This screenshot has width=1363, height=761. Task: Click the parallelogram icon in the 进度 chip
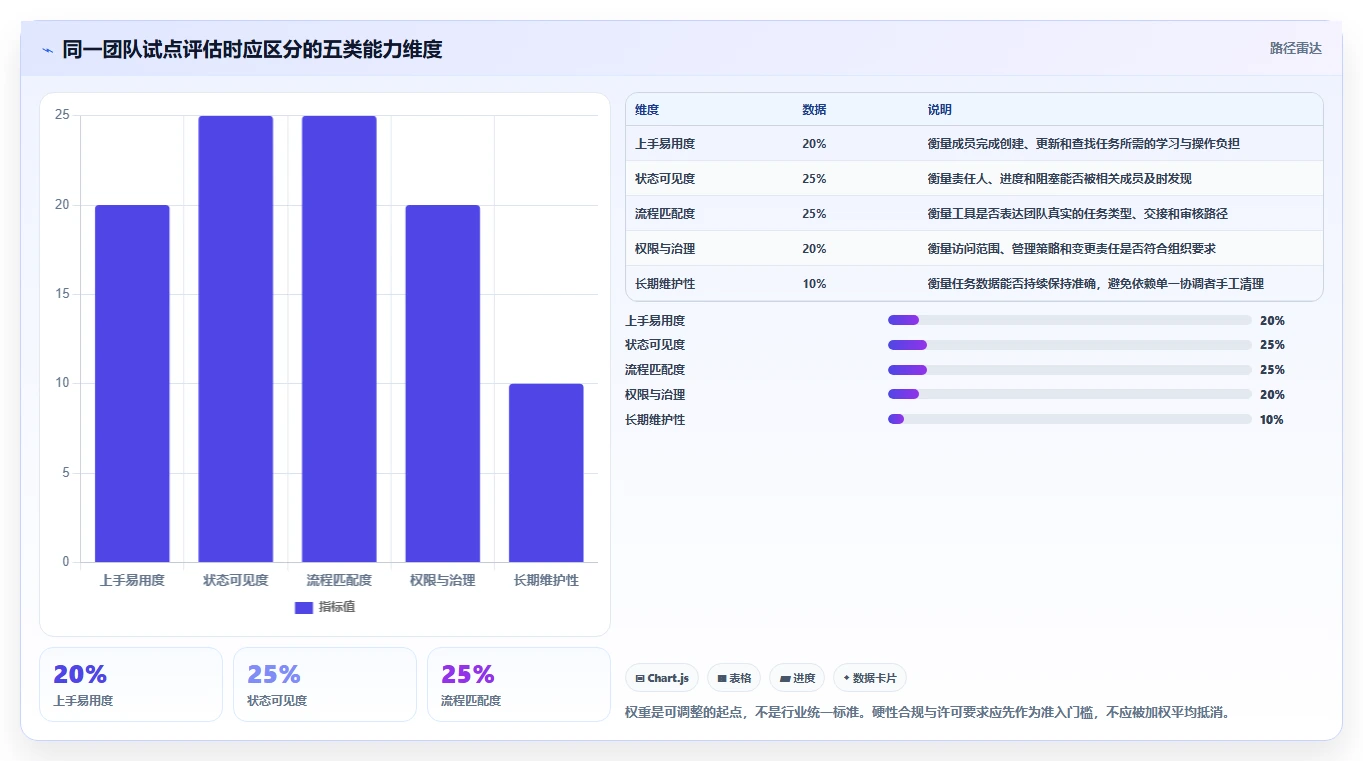[785, 678]
